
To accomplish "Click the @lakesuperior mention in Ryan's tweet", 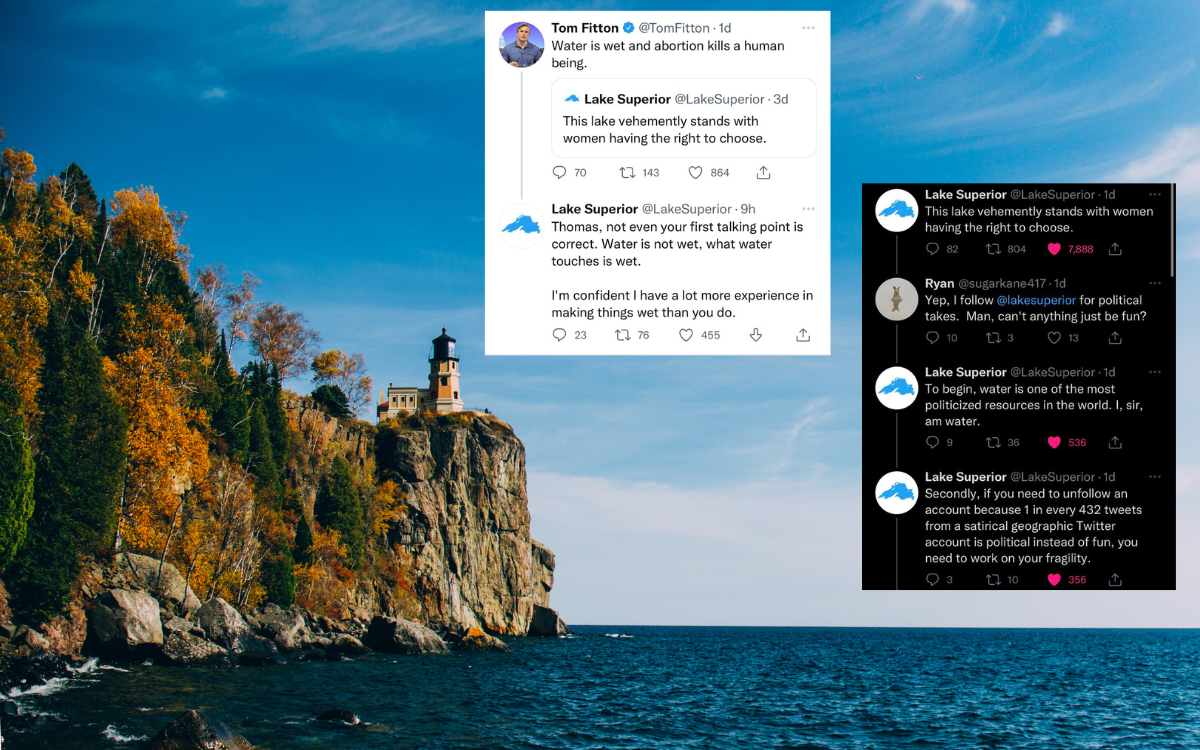I will click(x=1036, y=300).
